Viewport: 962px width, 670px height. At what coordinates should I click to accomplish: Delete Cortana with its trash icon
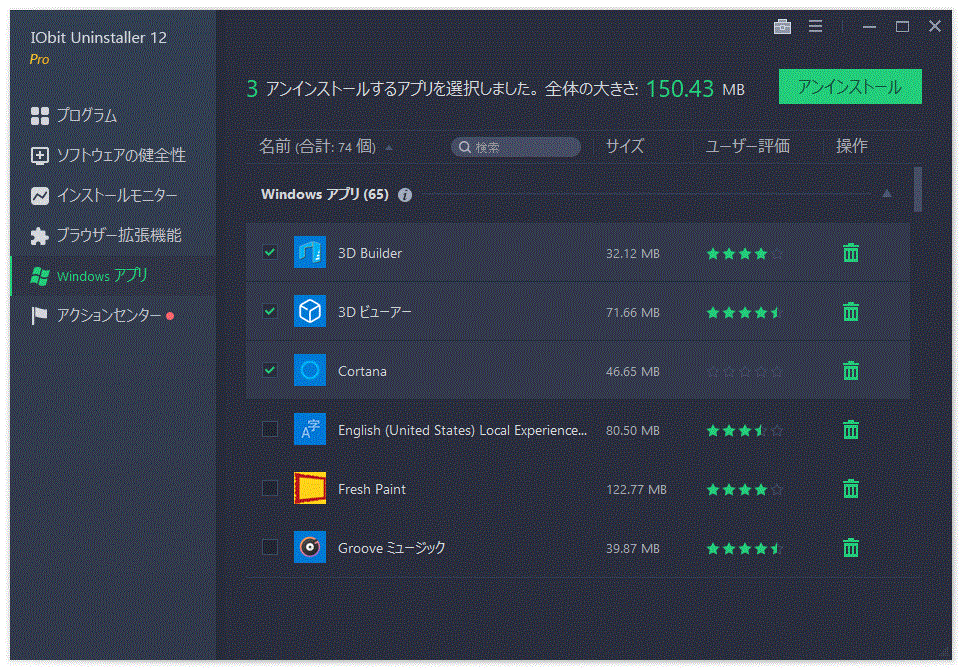(x=851, y=370)
